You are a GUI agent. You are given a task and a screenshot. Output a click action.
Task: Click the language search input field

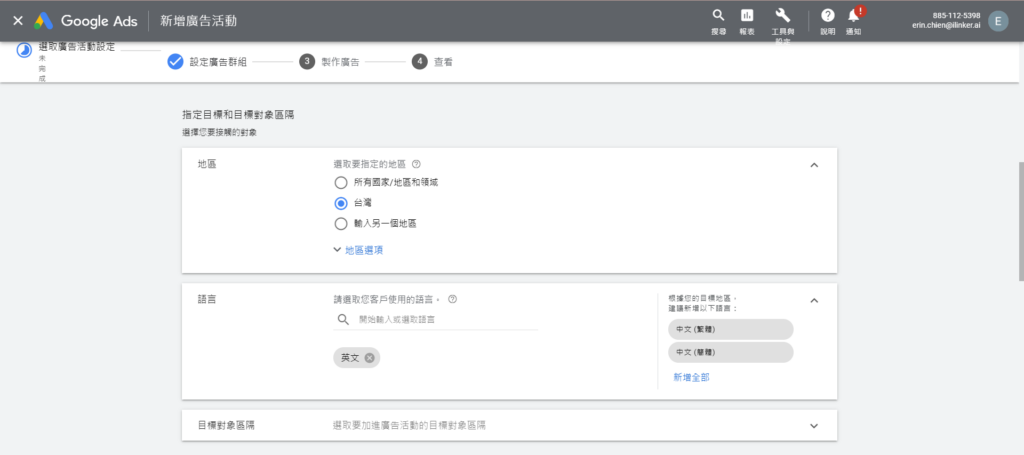(x=436, y=319)
